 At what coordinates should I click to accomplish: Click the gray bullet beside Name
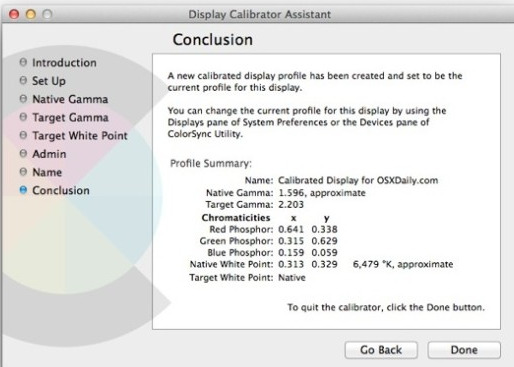point(23,172)
